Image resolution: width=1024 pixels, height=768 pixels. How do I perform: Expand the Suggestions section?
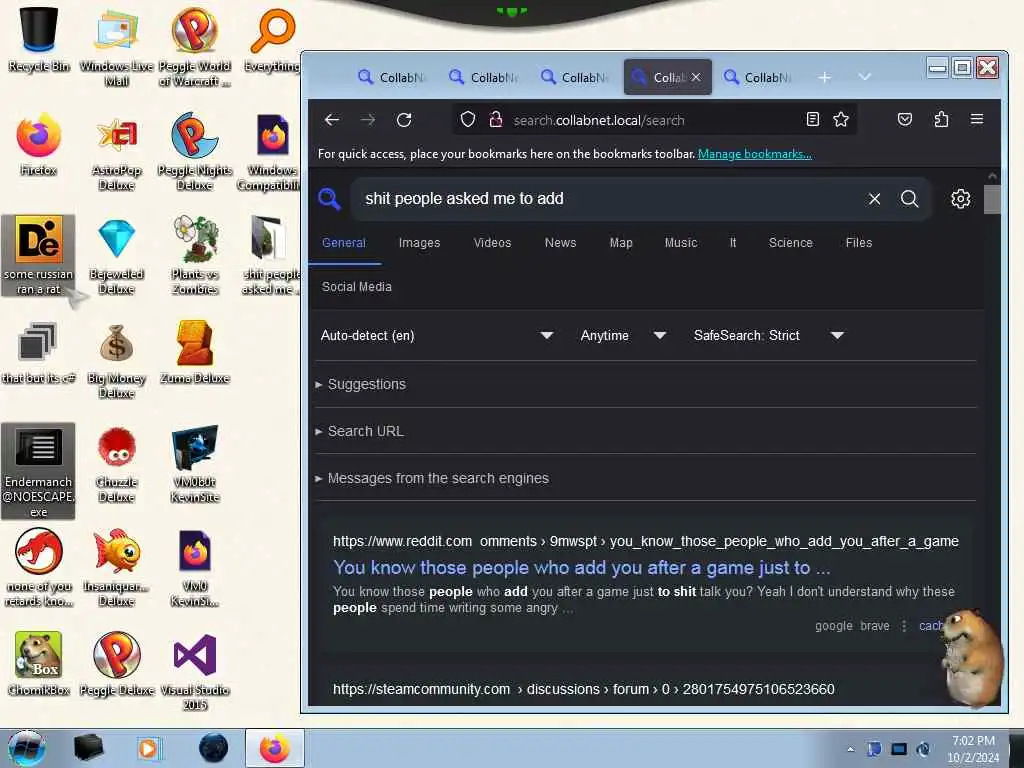tap(360, 384)
